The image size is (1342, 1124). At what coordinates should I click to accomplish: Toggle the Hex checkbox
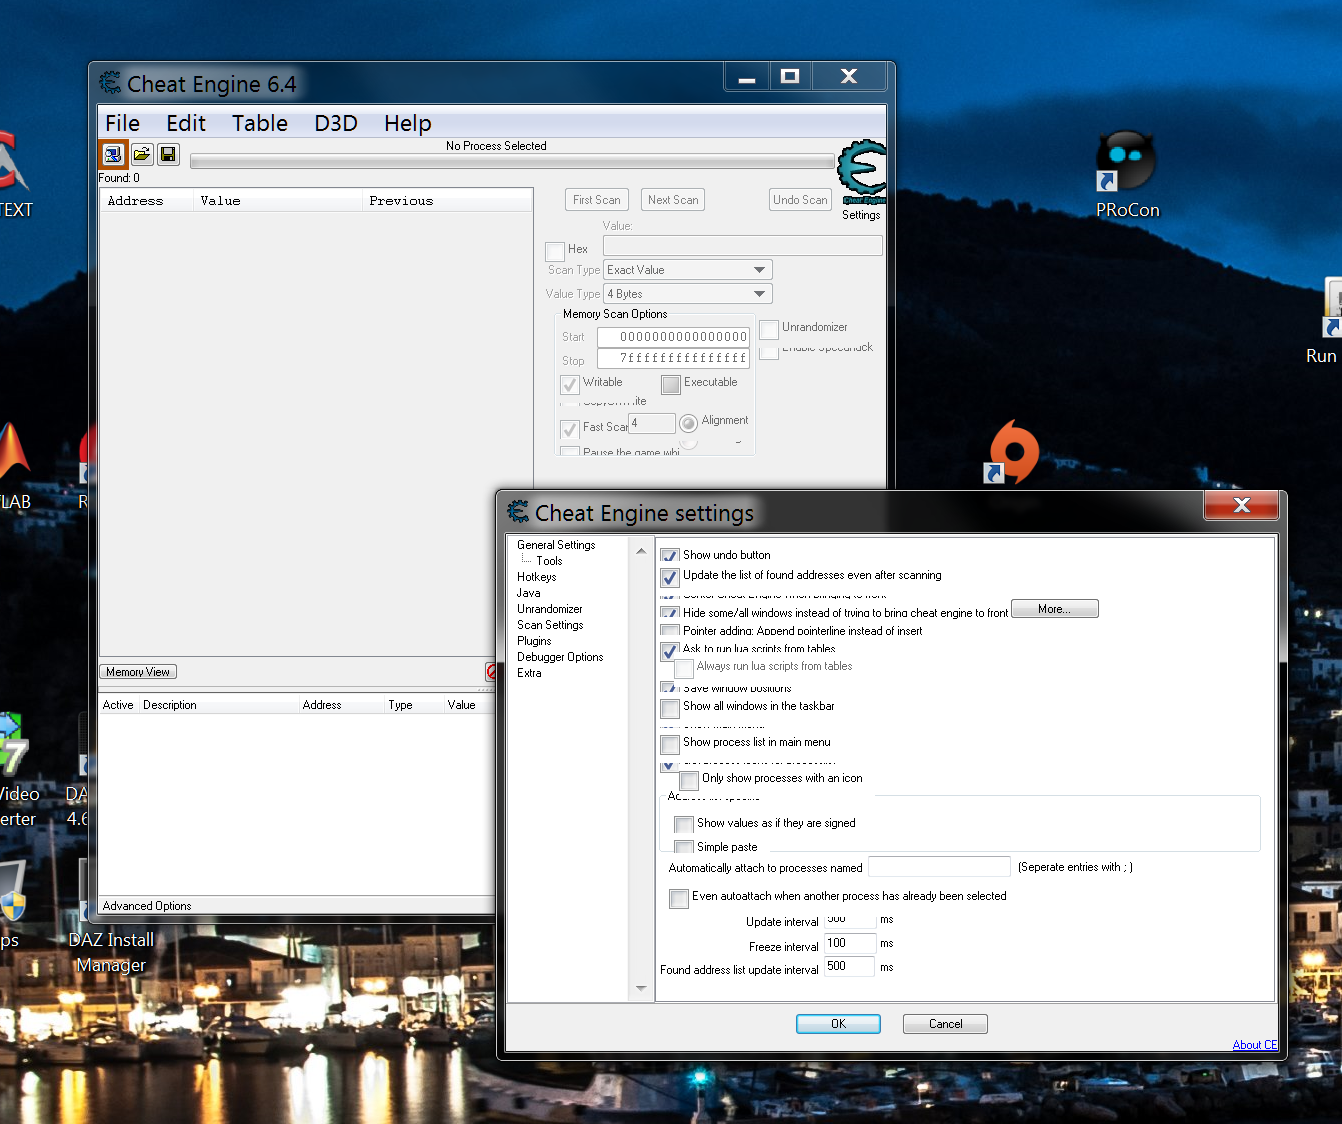point(555,251)
